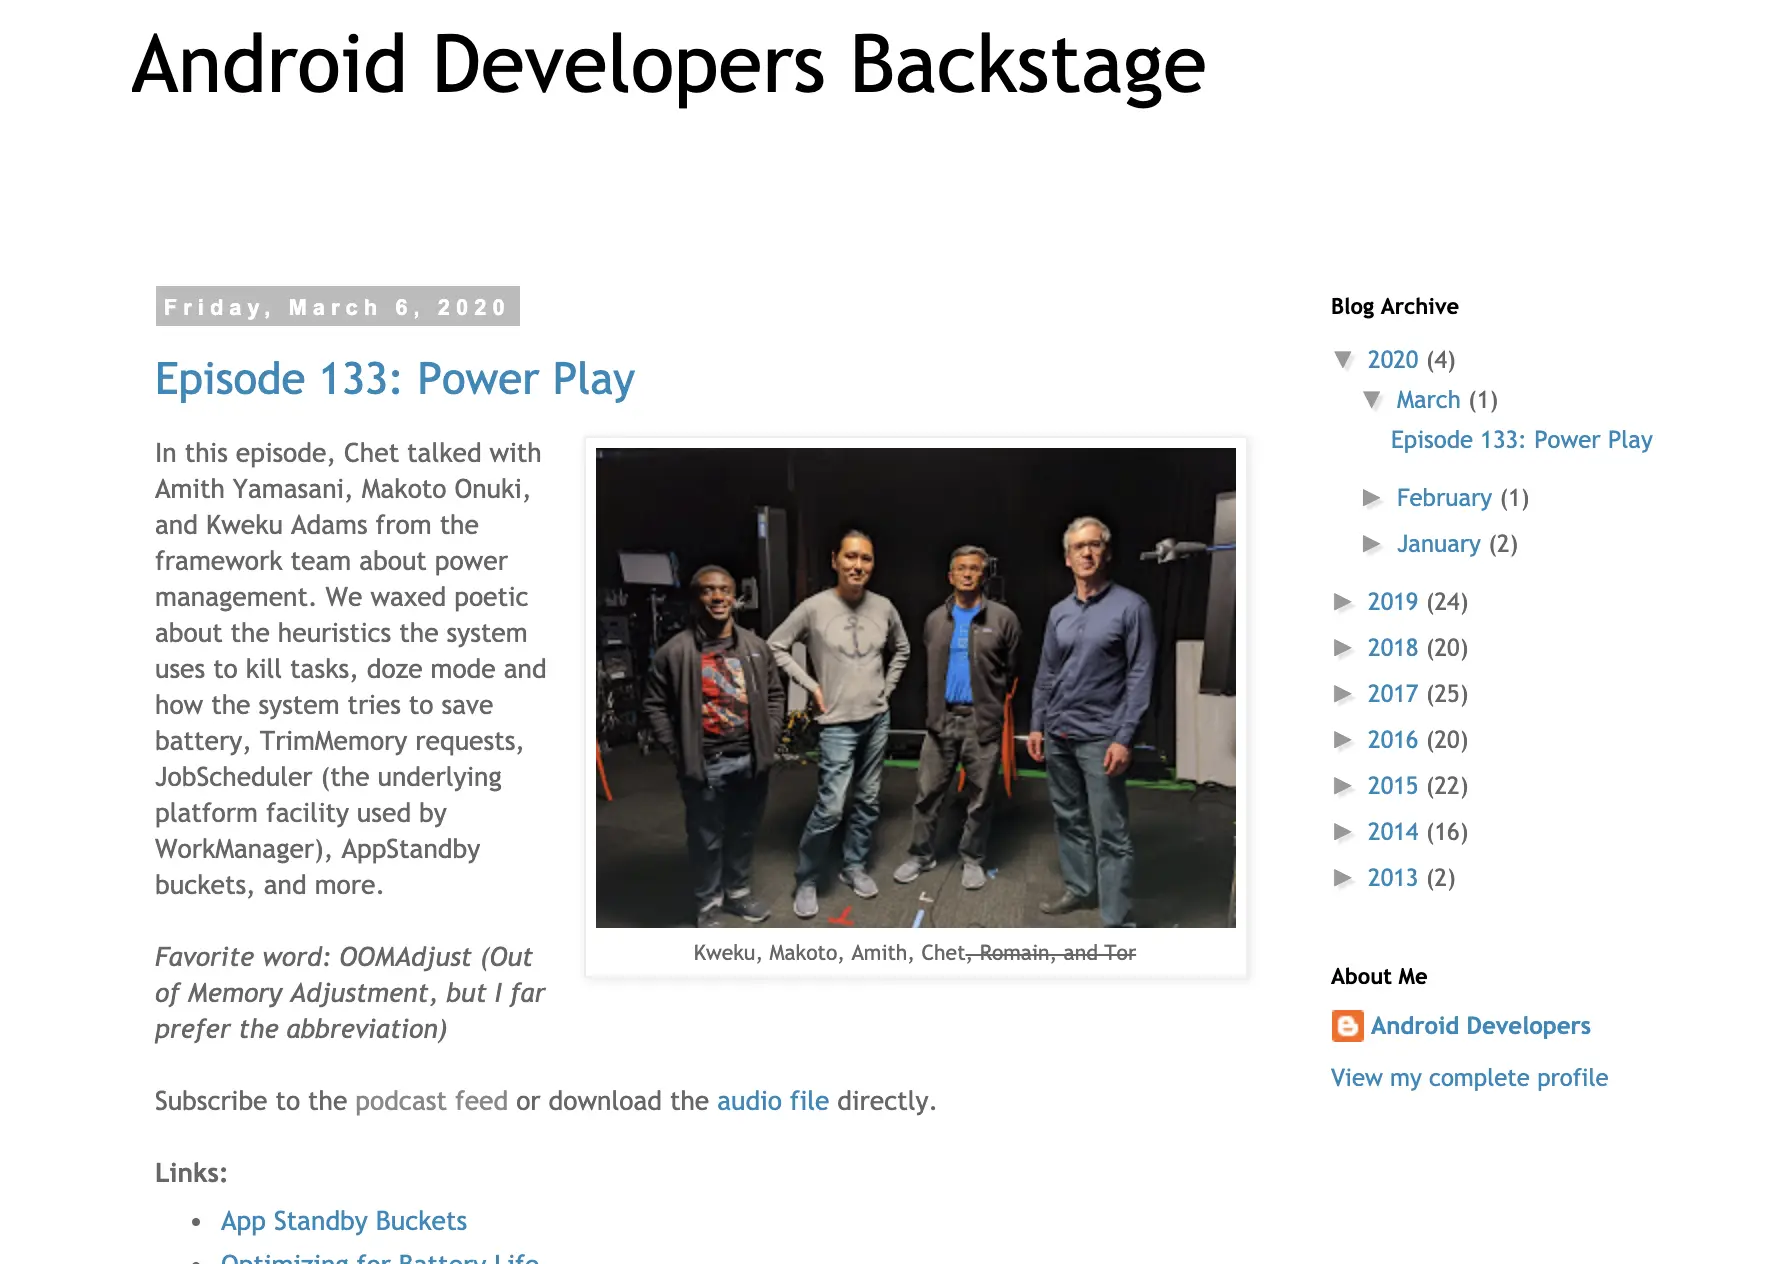The height and width of the screenshot is (1264, 1770).
Task: Collapse the 2020 archive triangle
Action: (1344, 360)
